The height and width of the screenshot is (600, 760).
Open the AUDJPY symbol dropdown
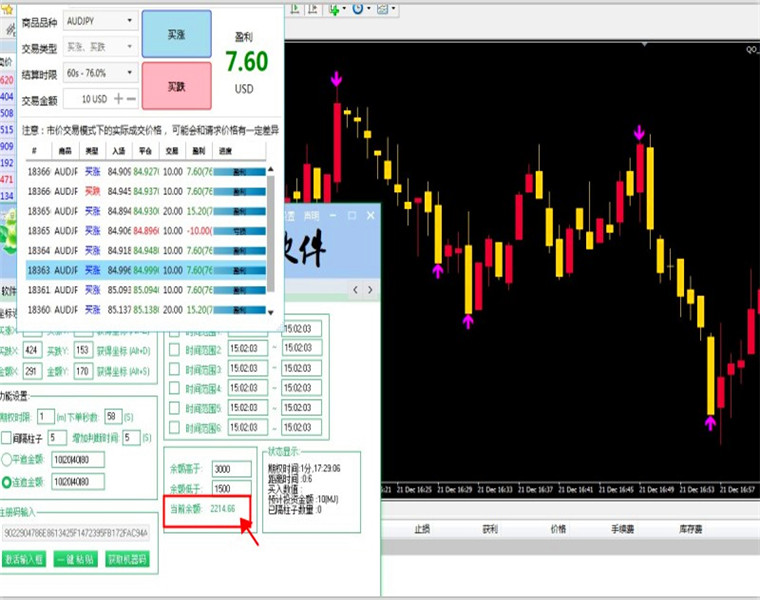click(x=100, y=21)
